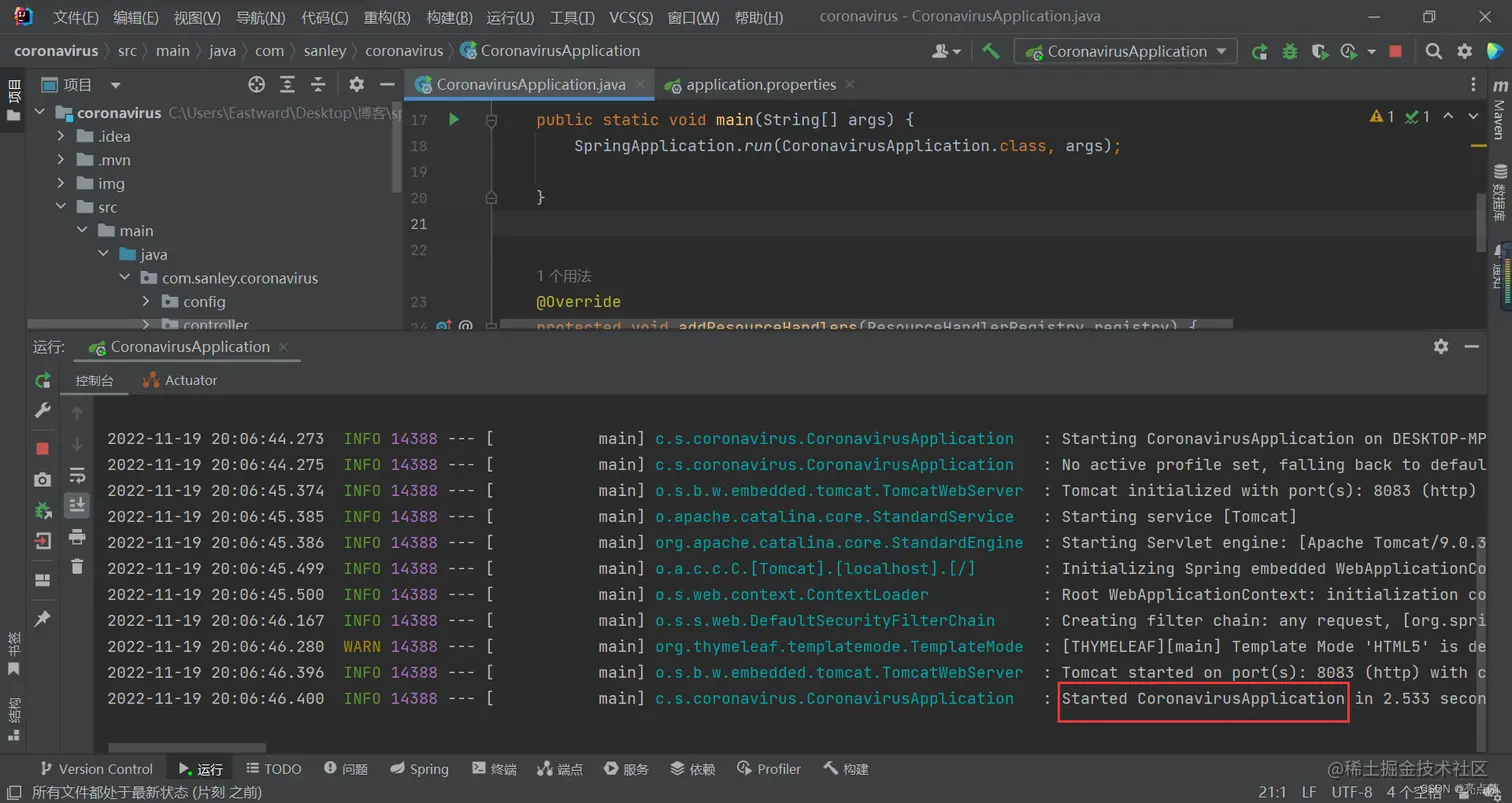
Task: Click cursor position 21:1 in status bar
Action: [x=1272, y=792]
